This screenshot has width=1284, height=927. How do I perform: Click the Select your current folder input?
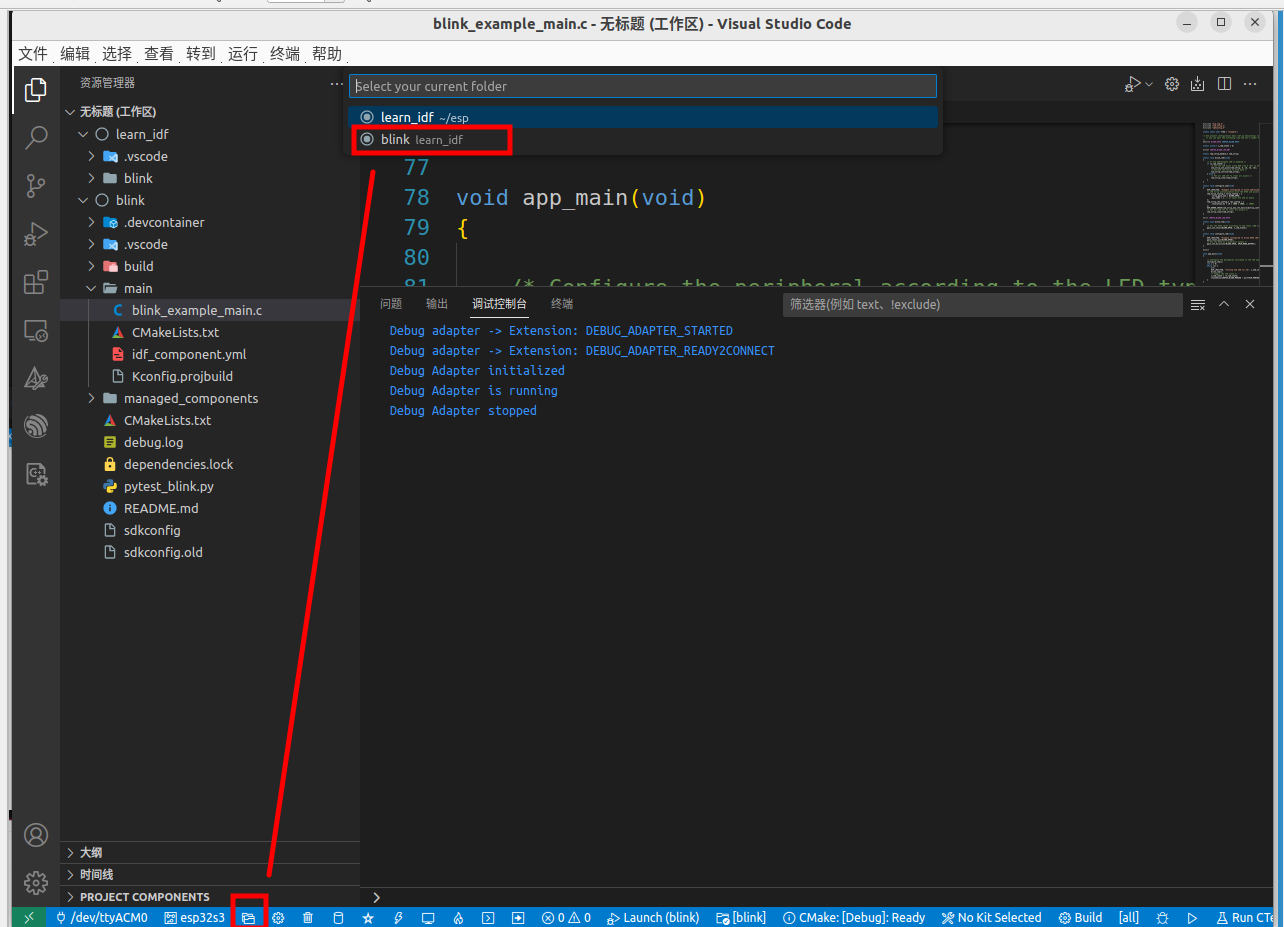pos(643,86)
